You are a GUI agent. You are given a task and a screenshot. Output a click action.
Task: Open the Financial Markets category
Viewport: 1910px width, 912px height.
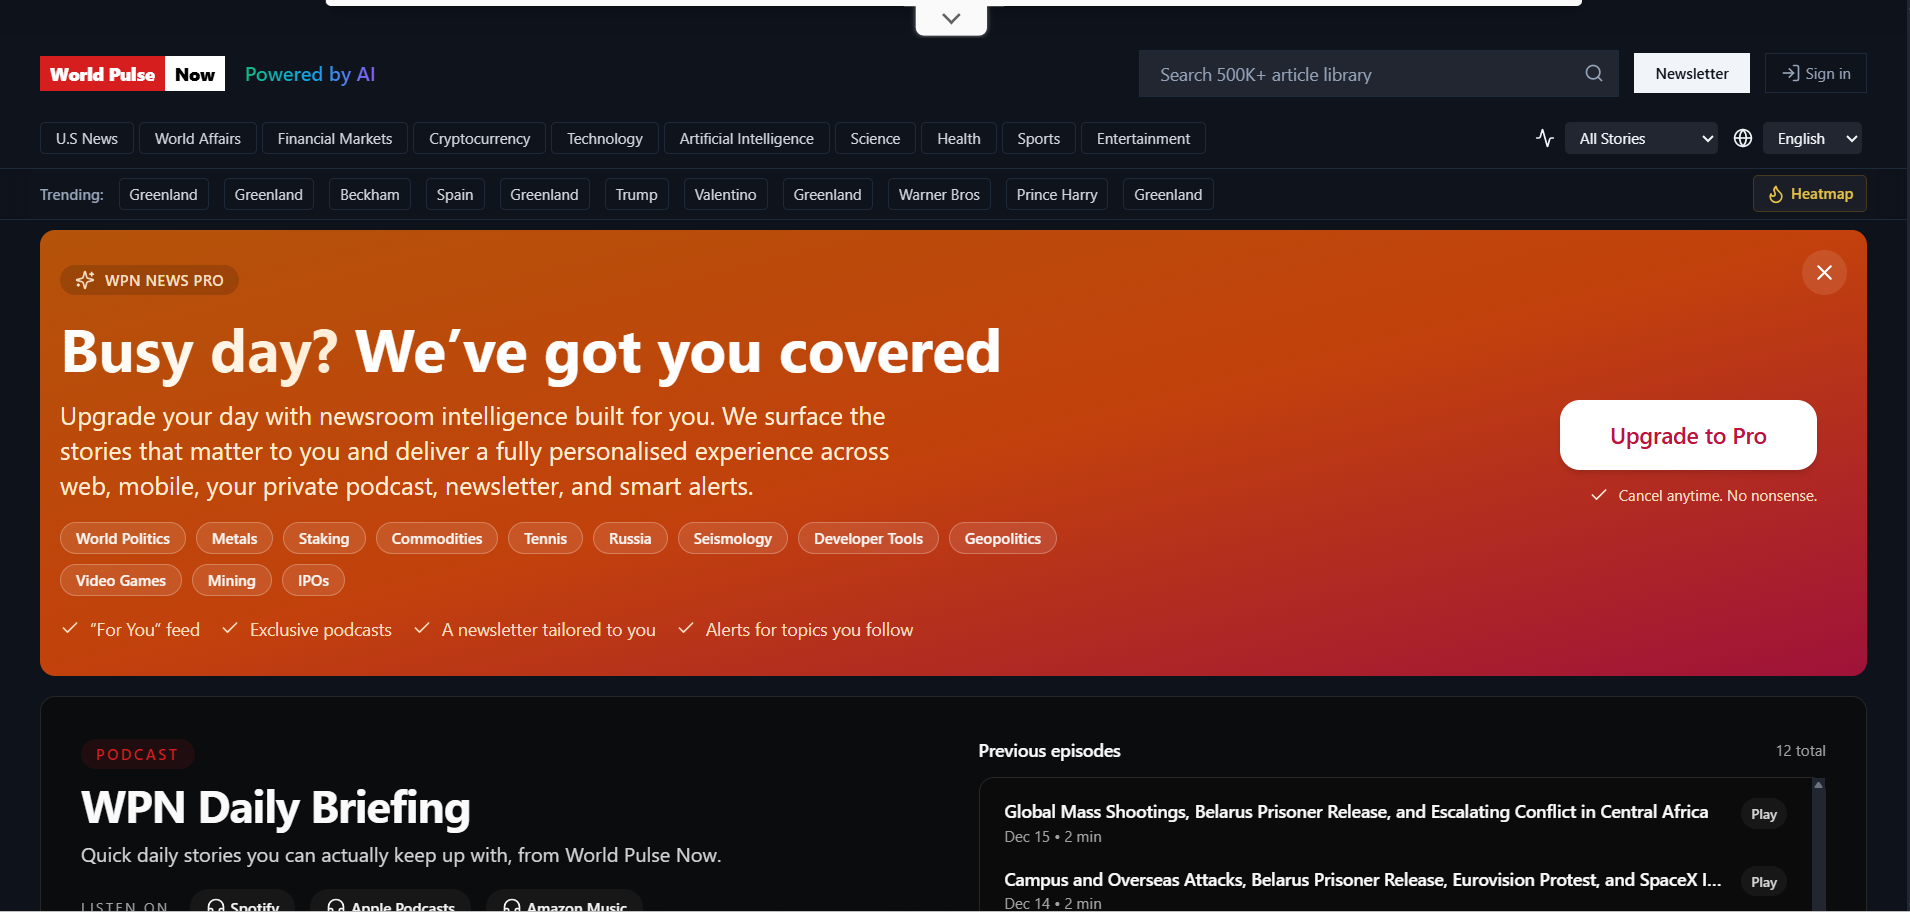point(335,138)
